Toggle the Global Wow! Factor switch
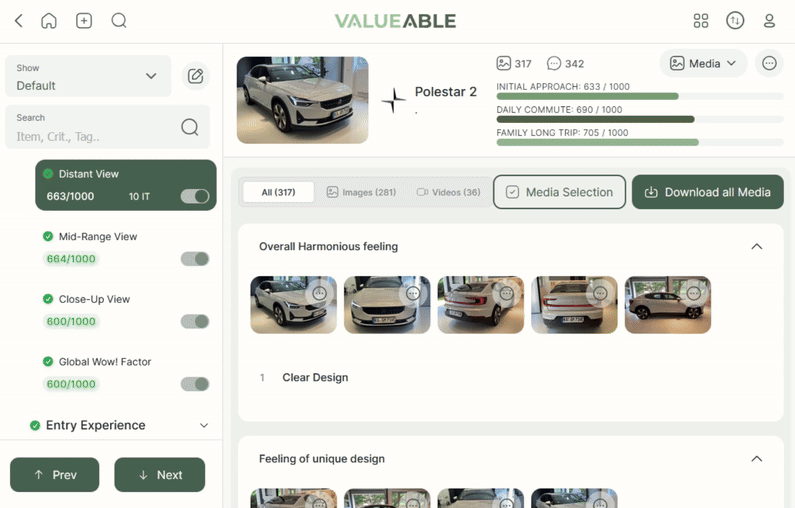The height and width of the screenshot is (508, 795). pyautogui.click(x=195, y=384)
